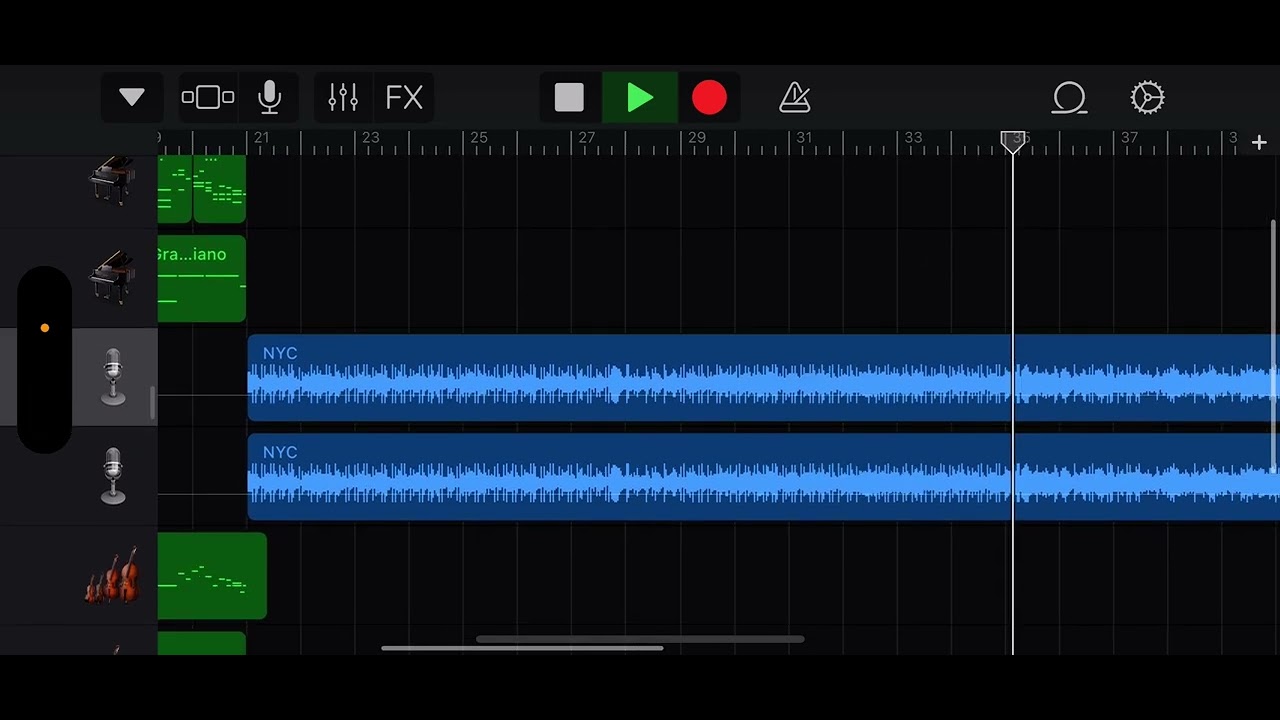The height and width of the screenshot is (720, 1280).
Task: Click the track header resize handle
Action: (152, 402)
